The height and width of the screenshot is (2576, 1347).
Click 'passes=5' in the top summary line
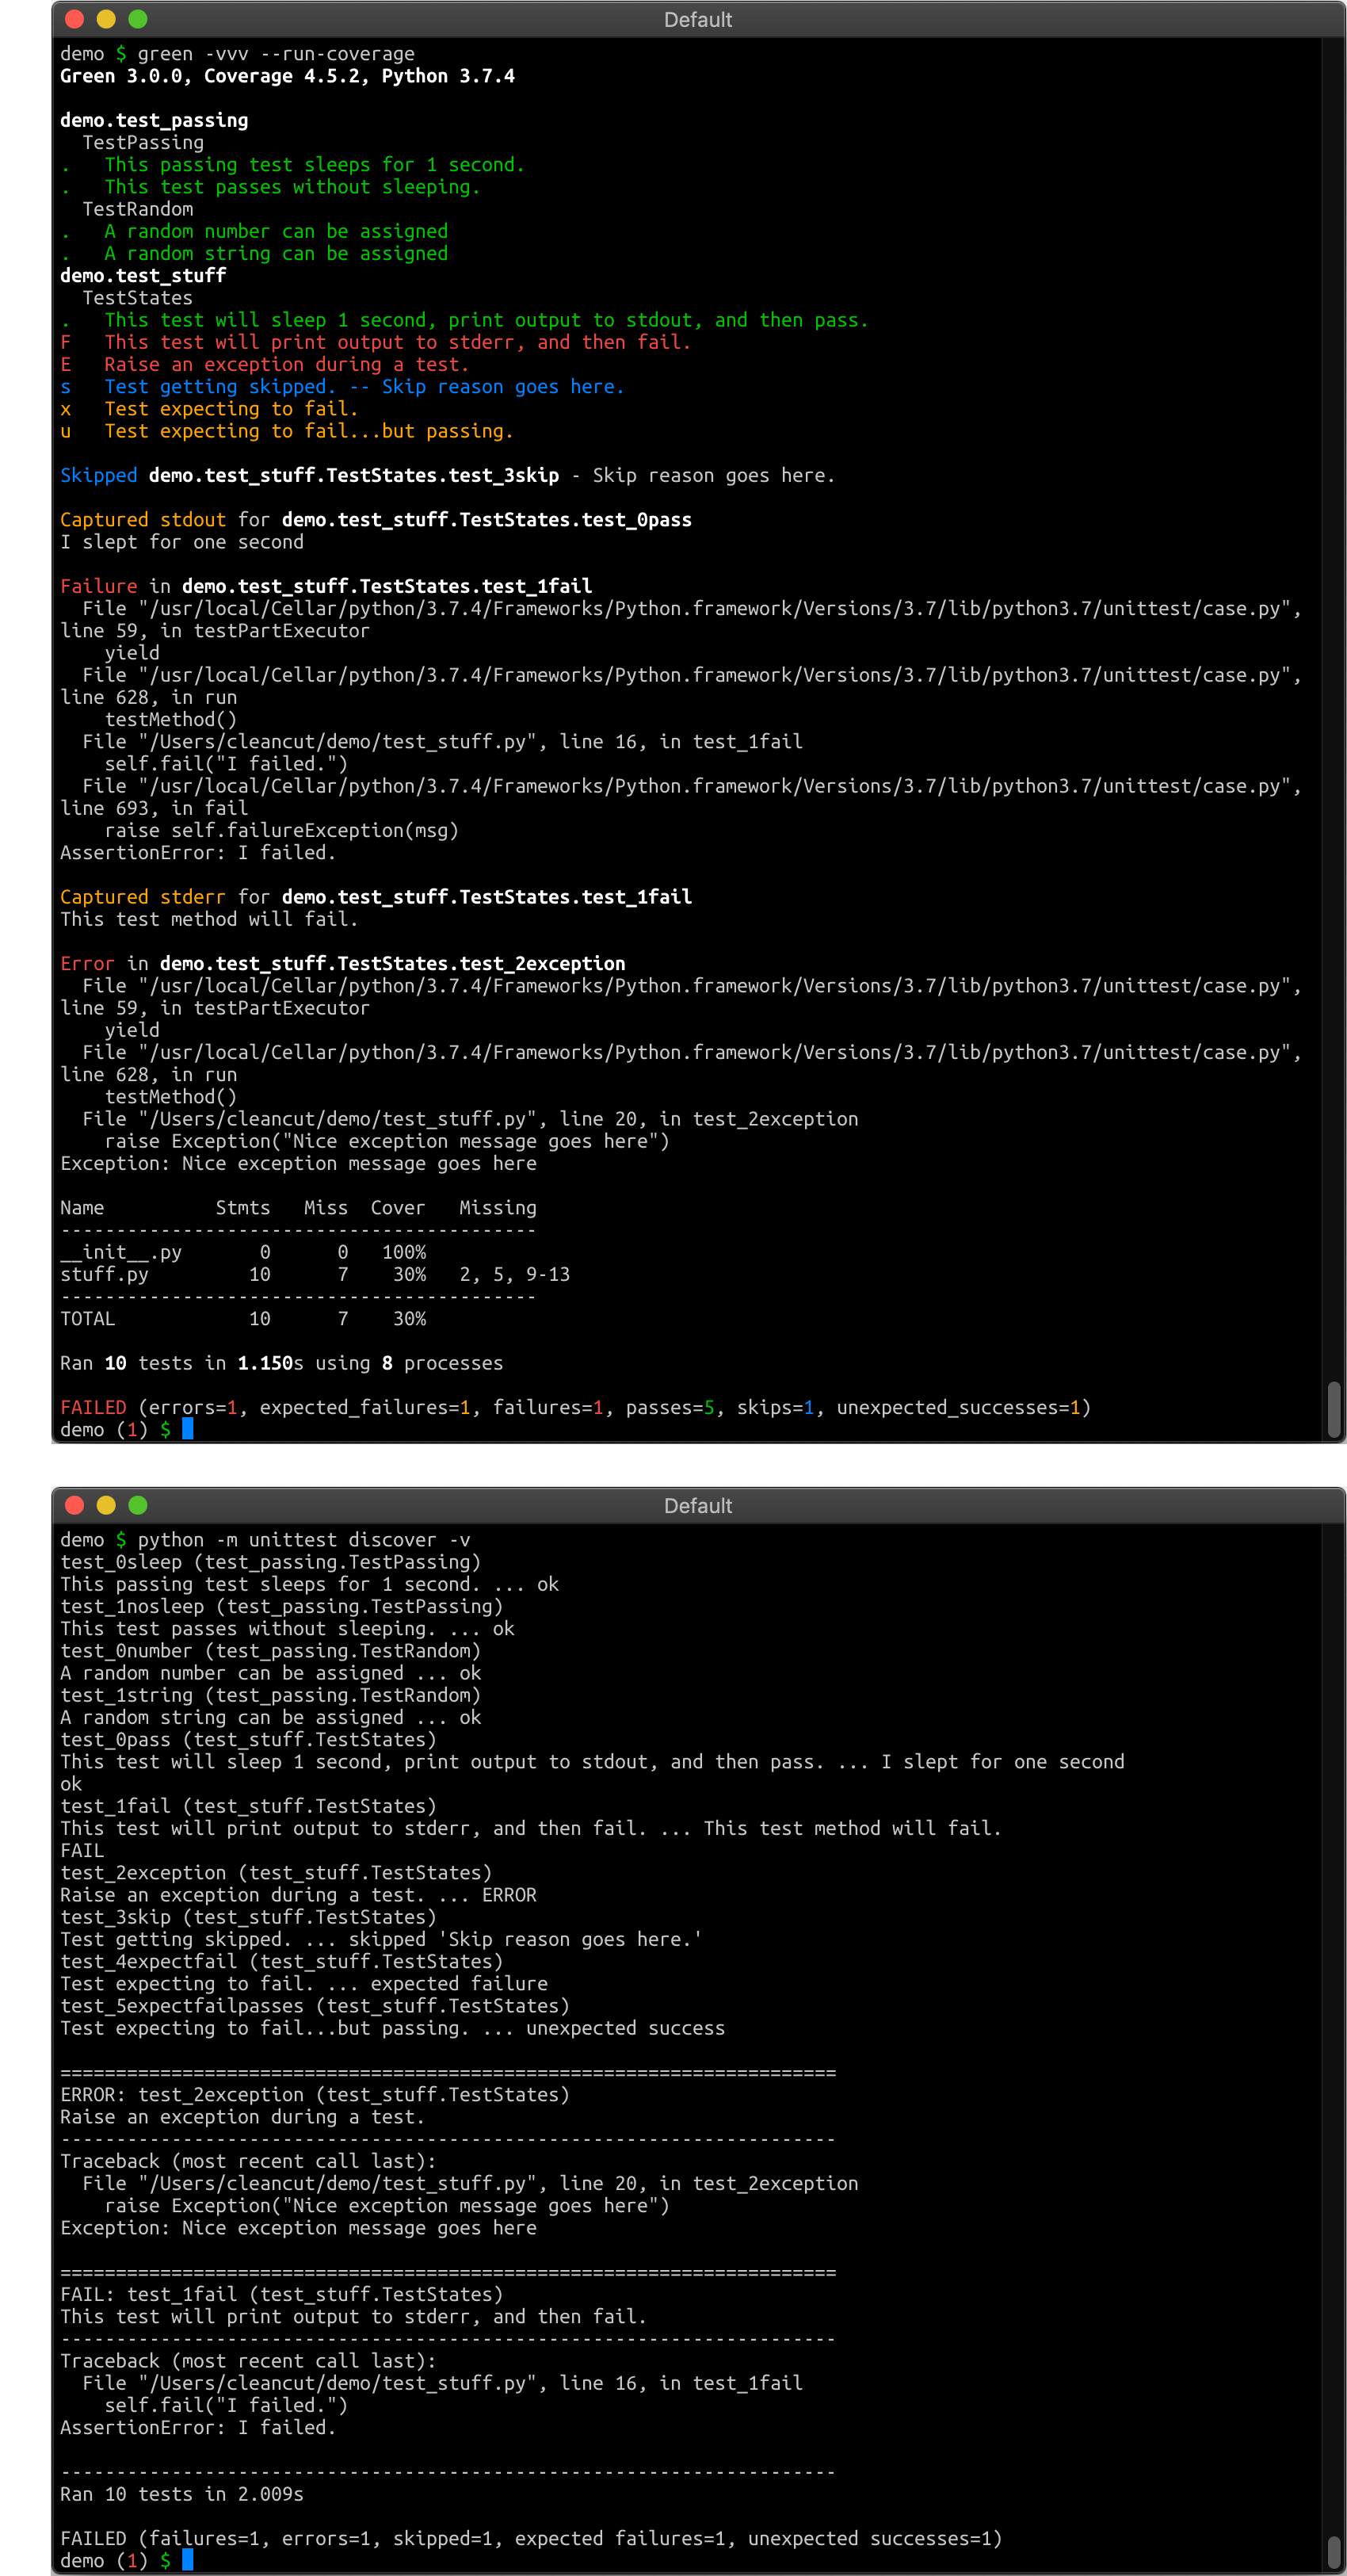click(670, 1407)
